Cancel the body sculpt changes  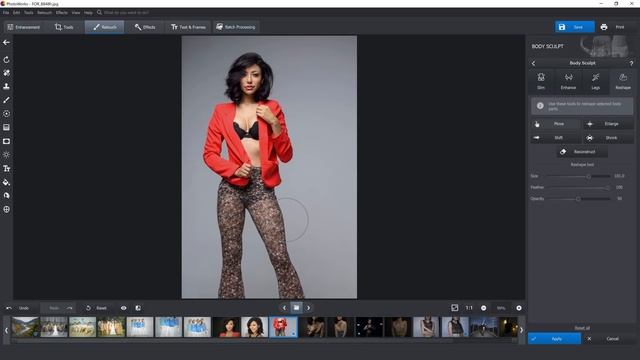pos(609,339)
